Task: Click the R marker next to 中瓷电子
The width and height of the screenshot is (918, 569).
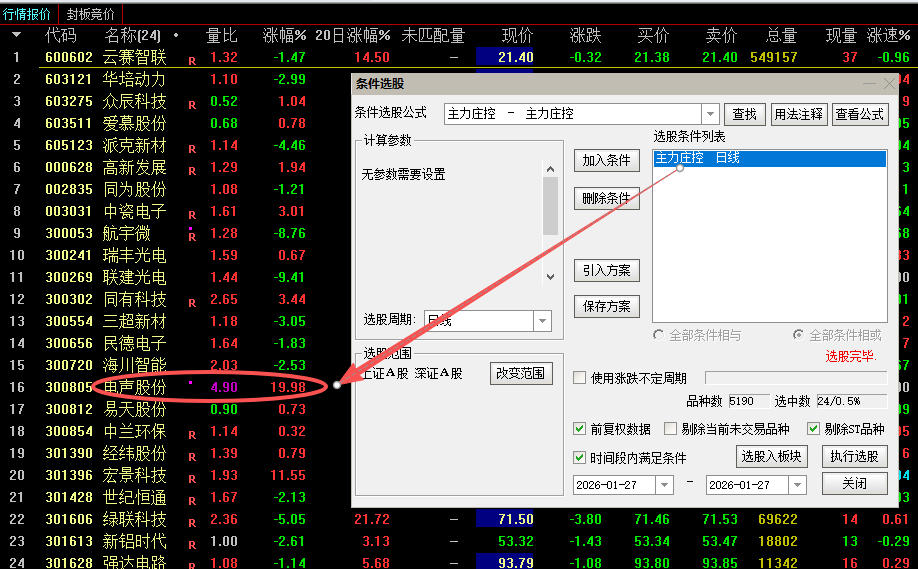Action: pos(192,214)
